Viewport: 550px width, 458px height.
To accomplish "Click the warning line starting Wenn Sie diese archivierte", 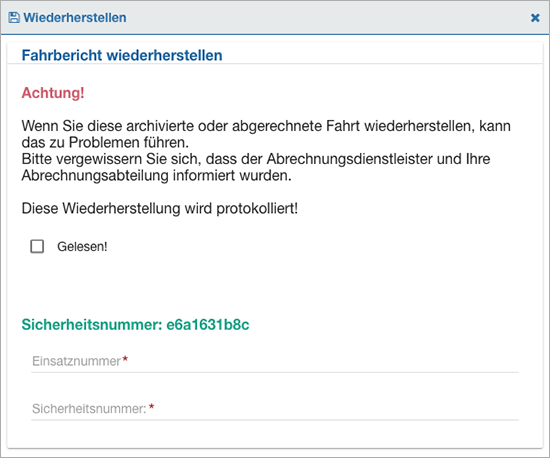I will point(266,126).
